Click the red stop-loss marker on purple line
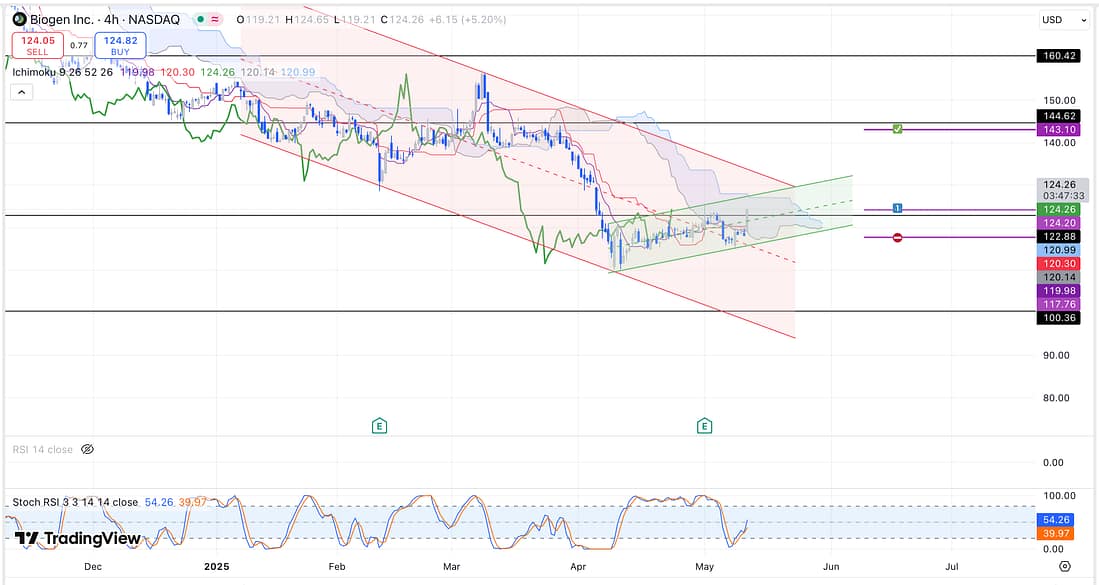This screenshot has height=585, width=1099. [898, 237]
